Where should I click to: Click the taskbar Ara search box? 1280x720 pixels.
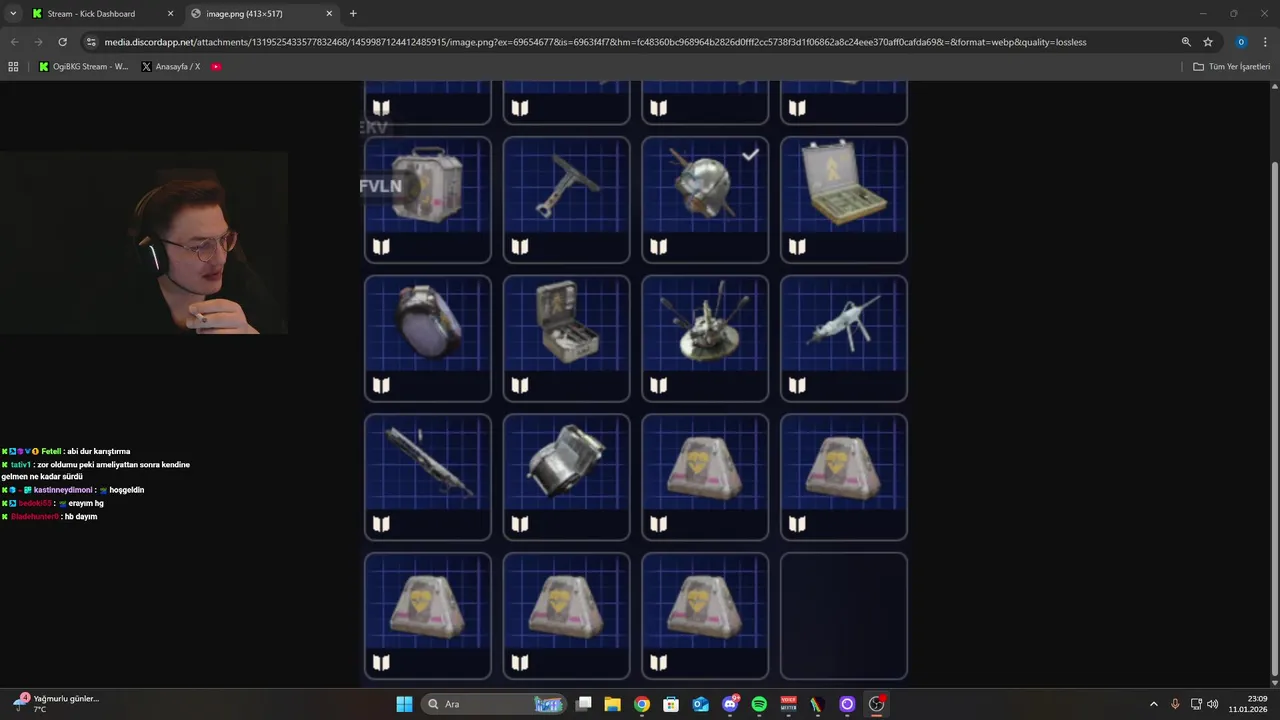pyautogui.click(x=494, y=704)
